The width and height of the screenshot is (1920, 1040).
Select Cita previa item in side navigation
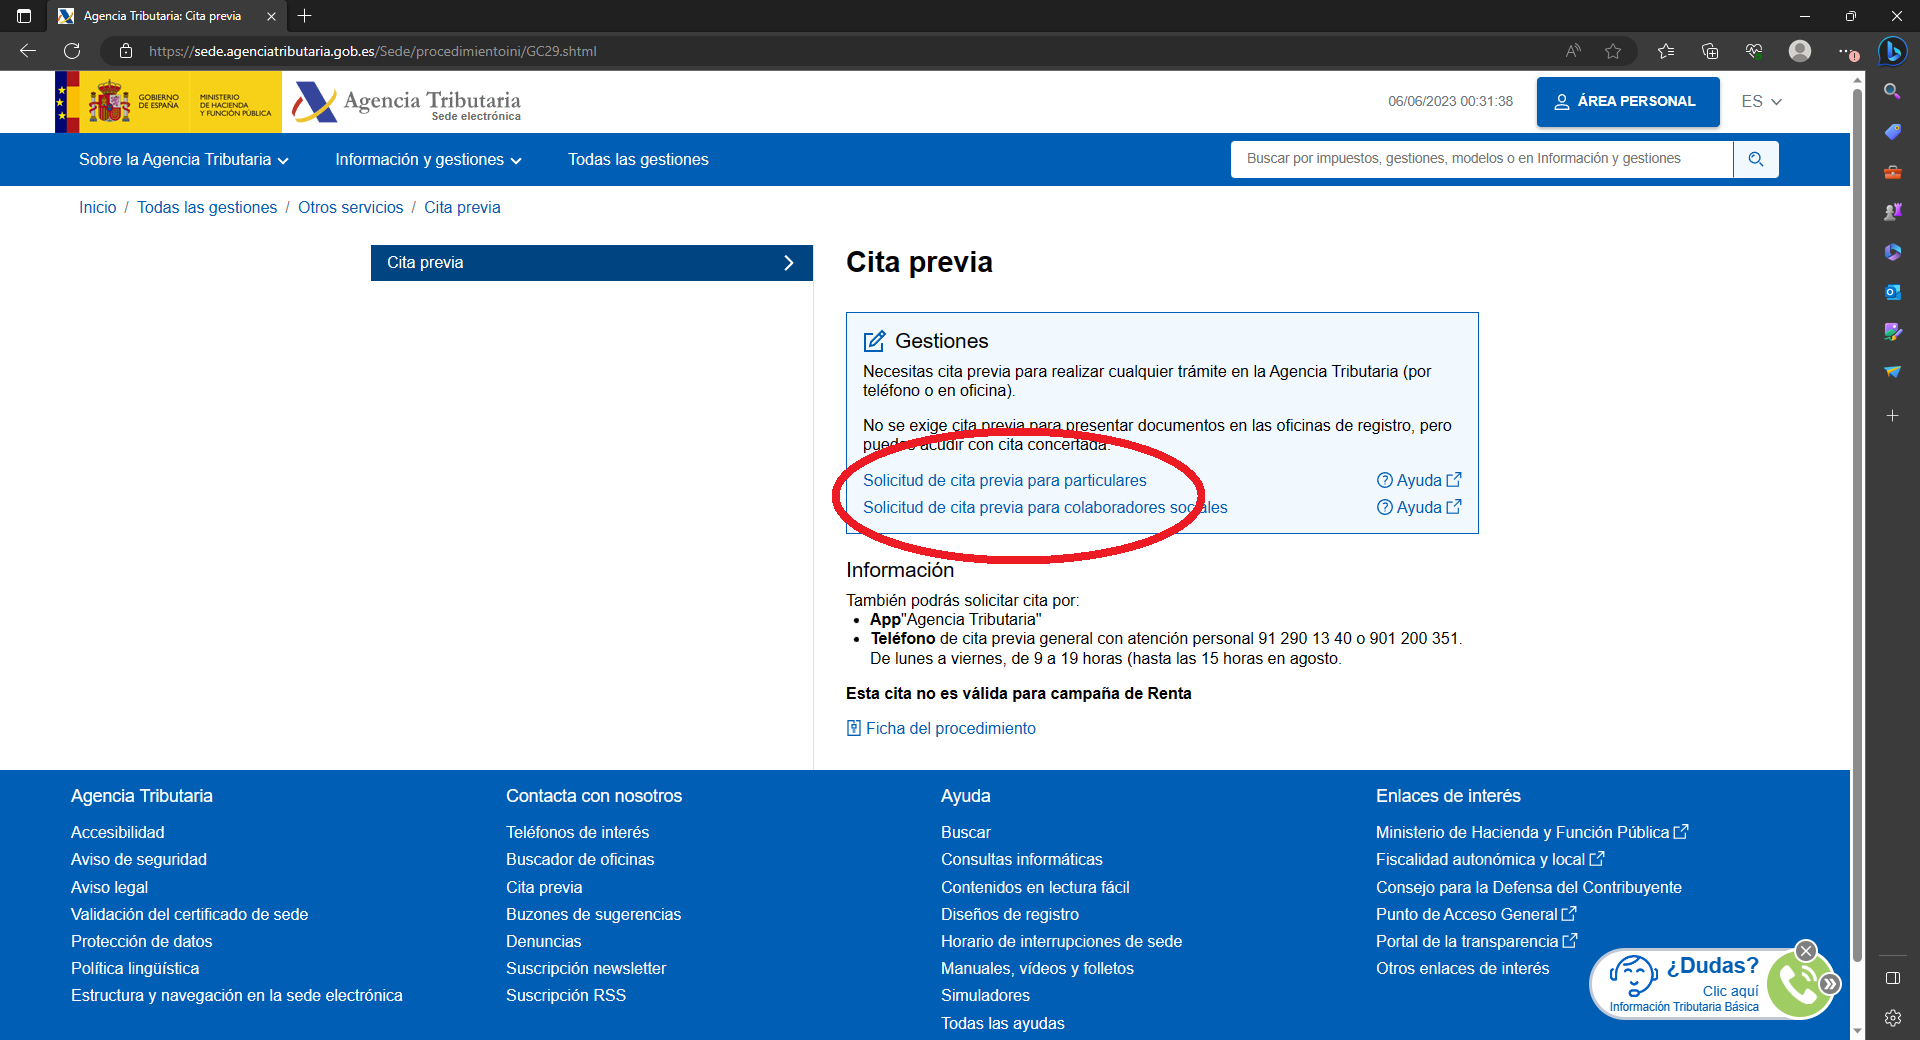[x=591, y=263]
